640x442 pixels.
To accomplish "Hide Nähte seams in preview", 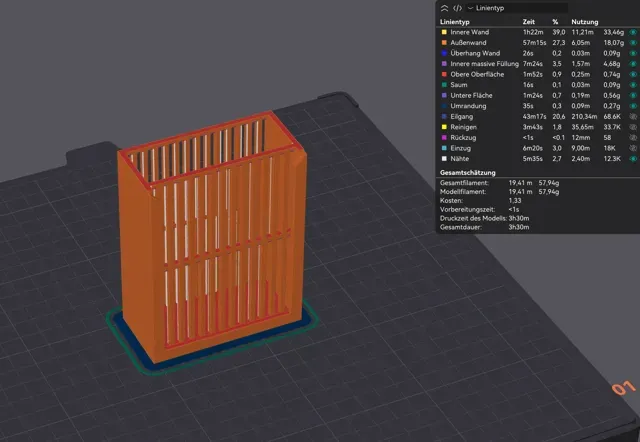I will pyautogui.click(x=633, y=159).
